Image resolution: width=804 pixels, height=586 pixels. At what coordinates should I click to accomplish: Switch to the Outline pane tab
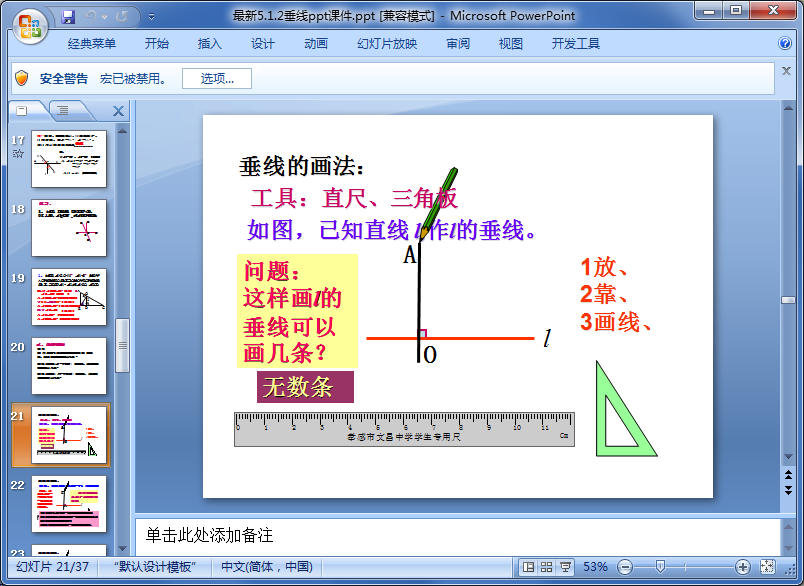coord(63,110)
